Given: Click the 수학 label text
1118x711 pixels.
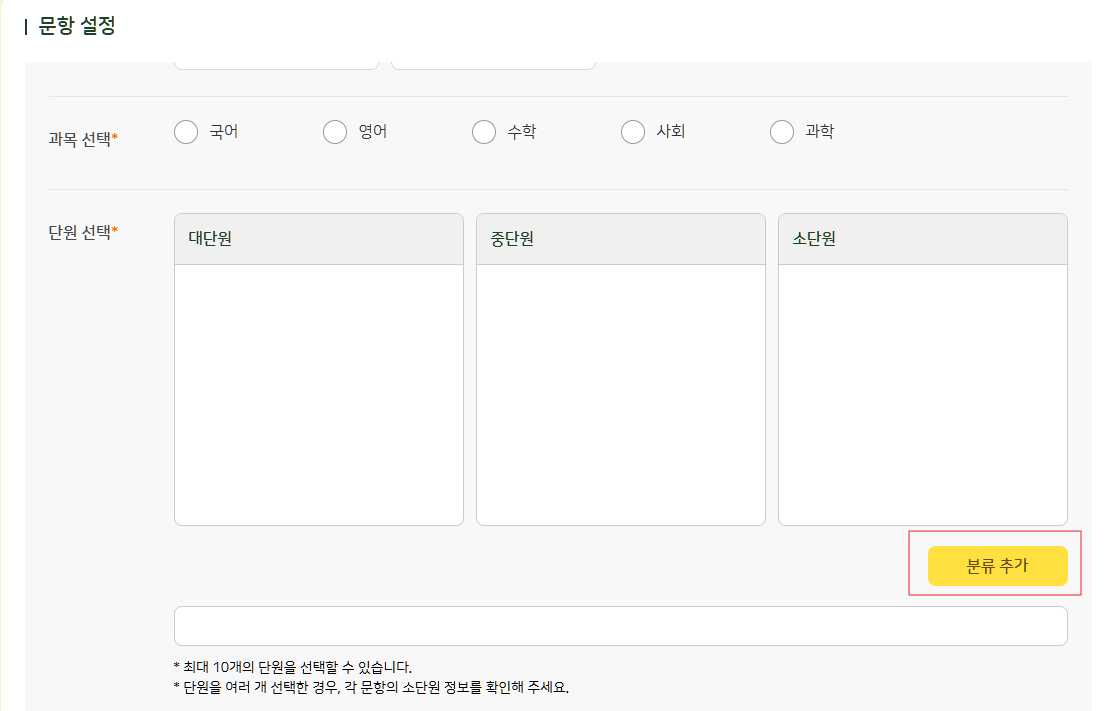Looking at the screenshot, I should tap(522, 131).
